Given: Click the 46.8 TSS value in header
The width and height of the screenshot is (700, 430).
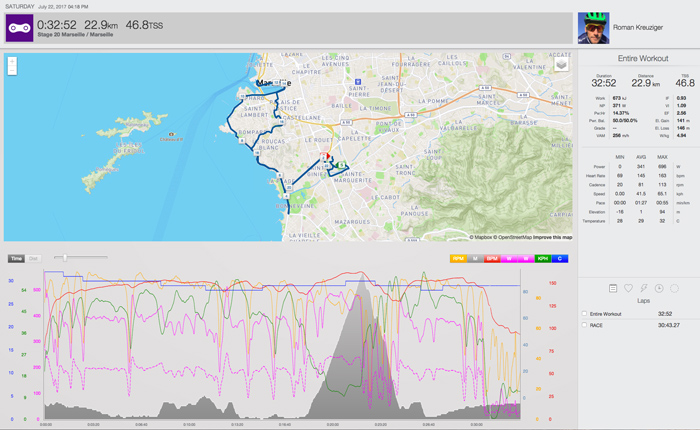Looking at the screenshot, I should [144, 25].
